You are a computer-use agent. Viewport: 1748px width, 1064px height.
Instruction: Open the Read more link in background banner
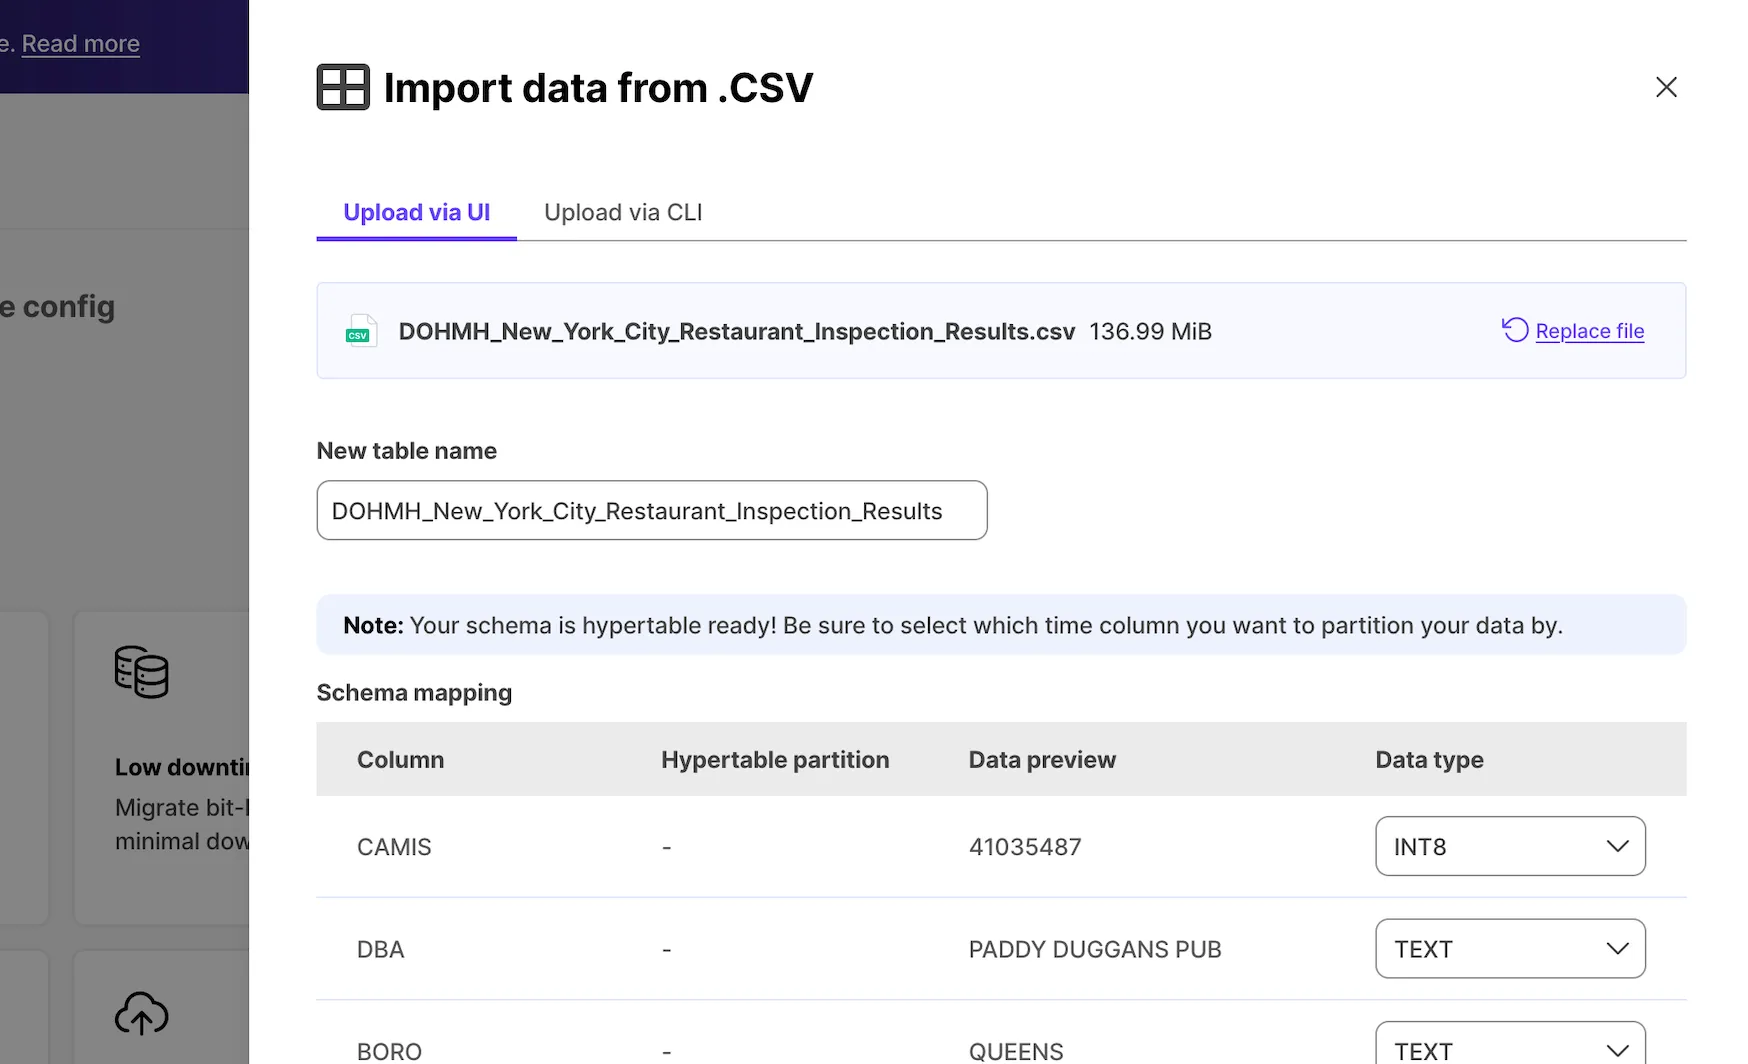(x=80, y=44)
